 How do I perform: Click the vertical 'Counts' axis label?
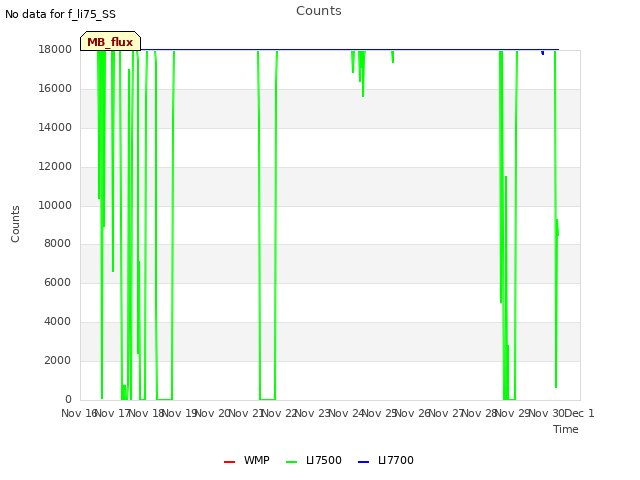tap(15, 224)
